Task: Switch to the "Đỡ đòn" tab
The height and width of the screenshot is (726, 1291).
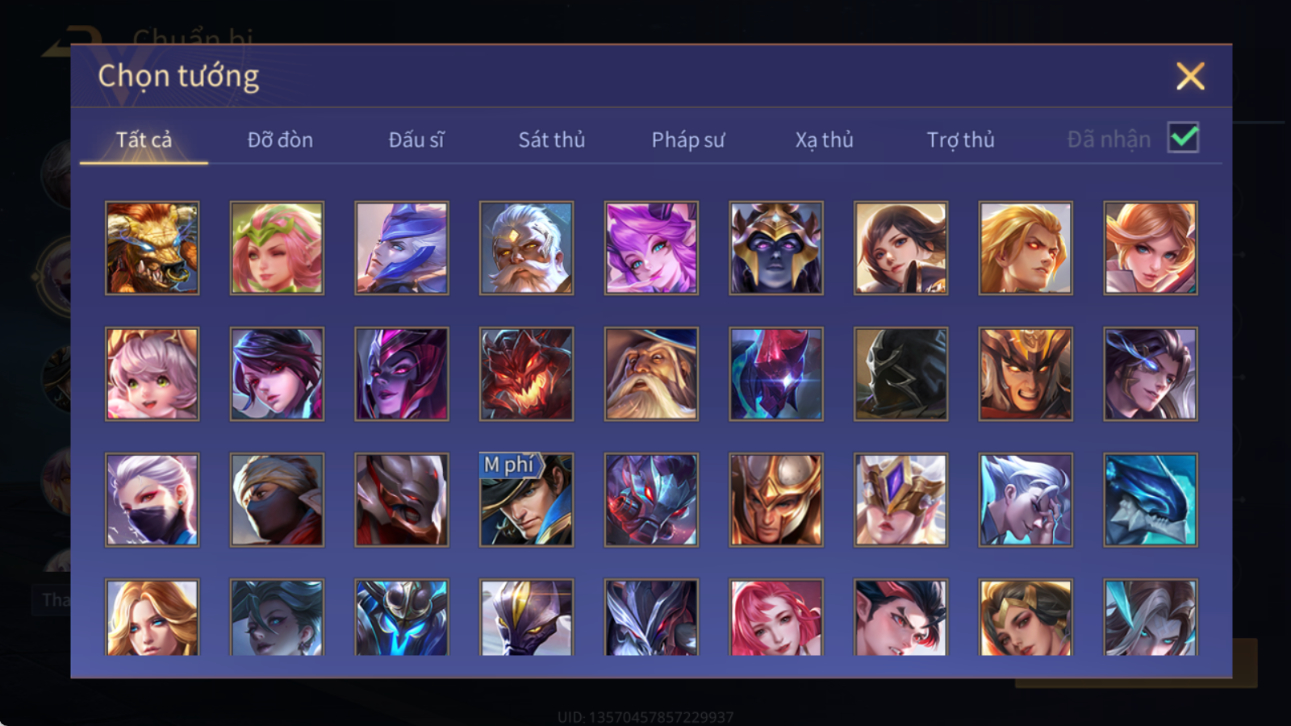Action: (x=280, y=140)
